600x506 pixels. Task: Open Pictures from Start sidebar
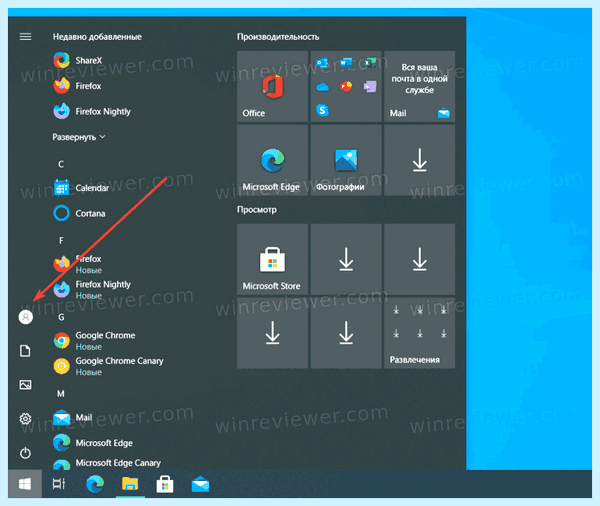(x=25, y=385)
